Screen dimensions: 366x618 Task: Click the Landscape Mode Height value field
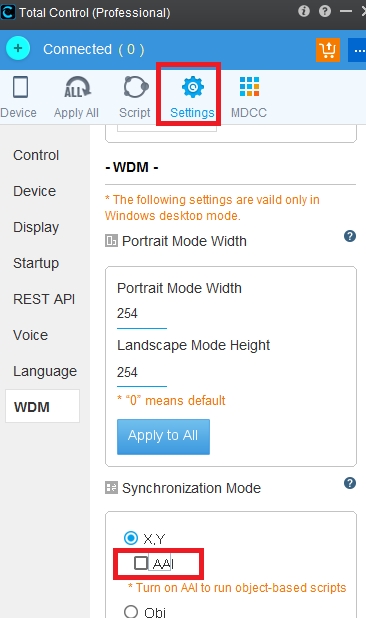tap(142, 372)
